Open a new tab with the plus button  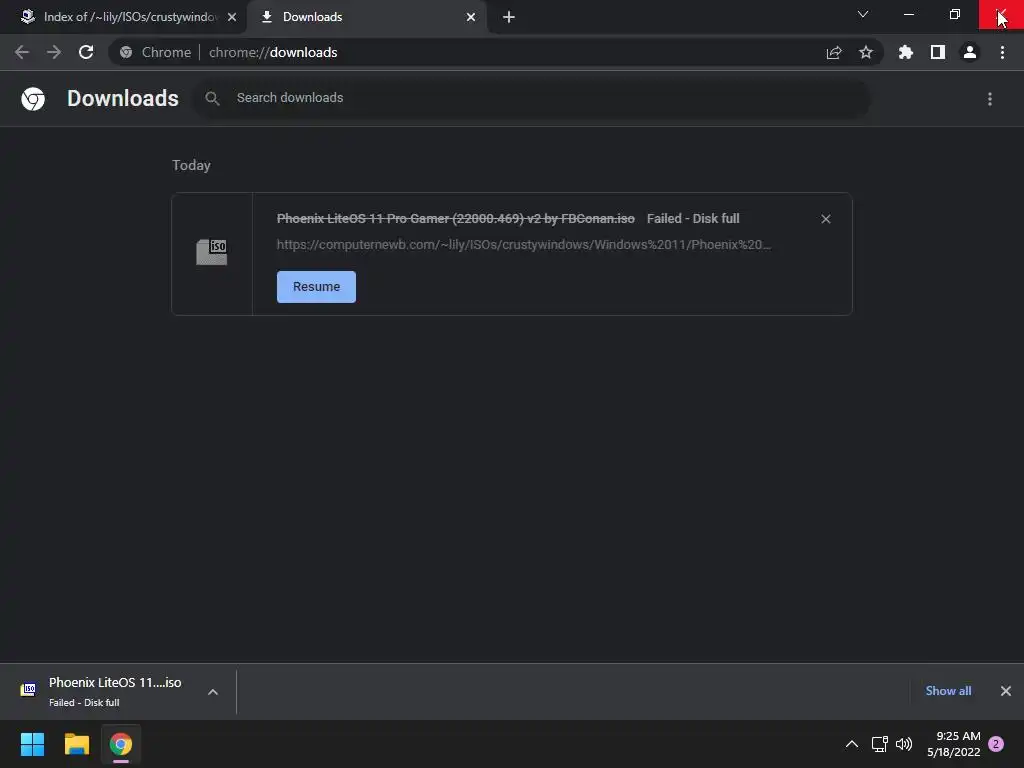(509, 17)
